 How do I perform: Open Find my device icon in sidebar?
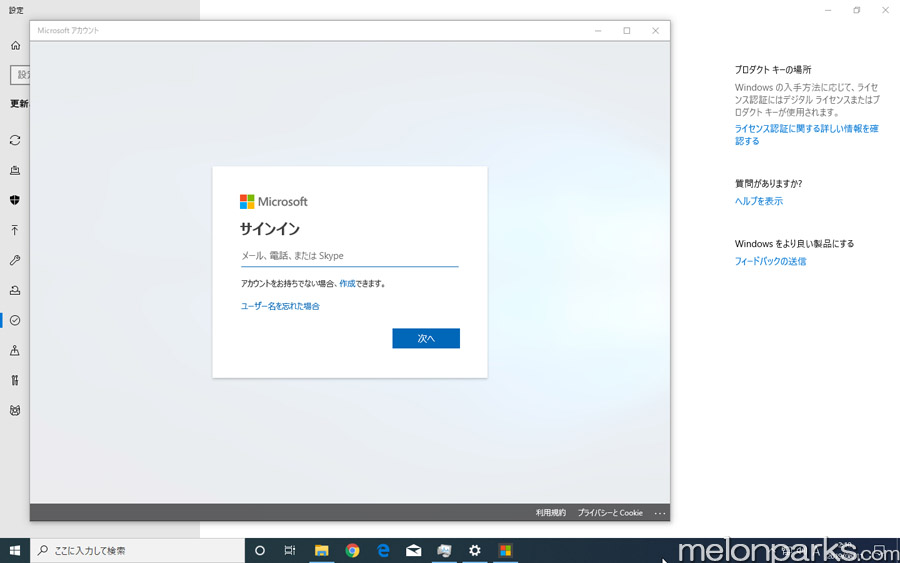pos(15,350)
